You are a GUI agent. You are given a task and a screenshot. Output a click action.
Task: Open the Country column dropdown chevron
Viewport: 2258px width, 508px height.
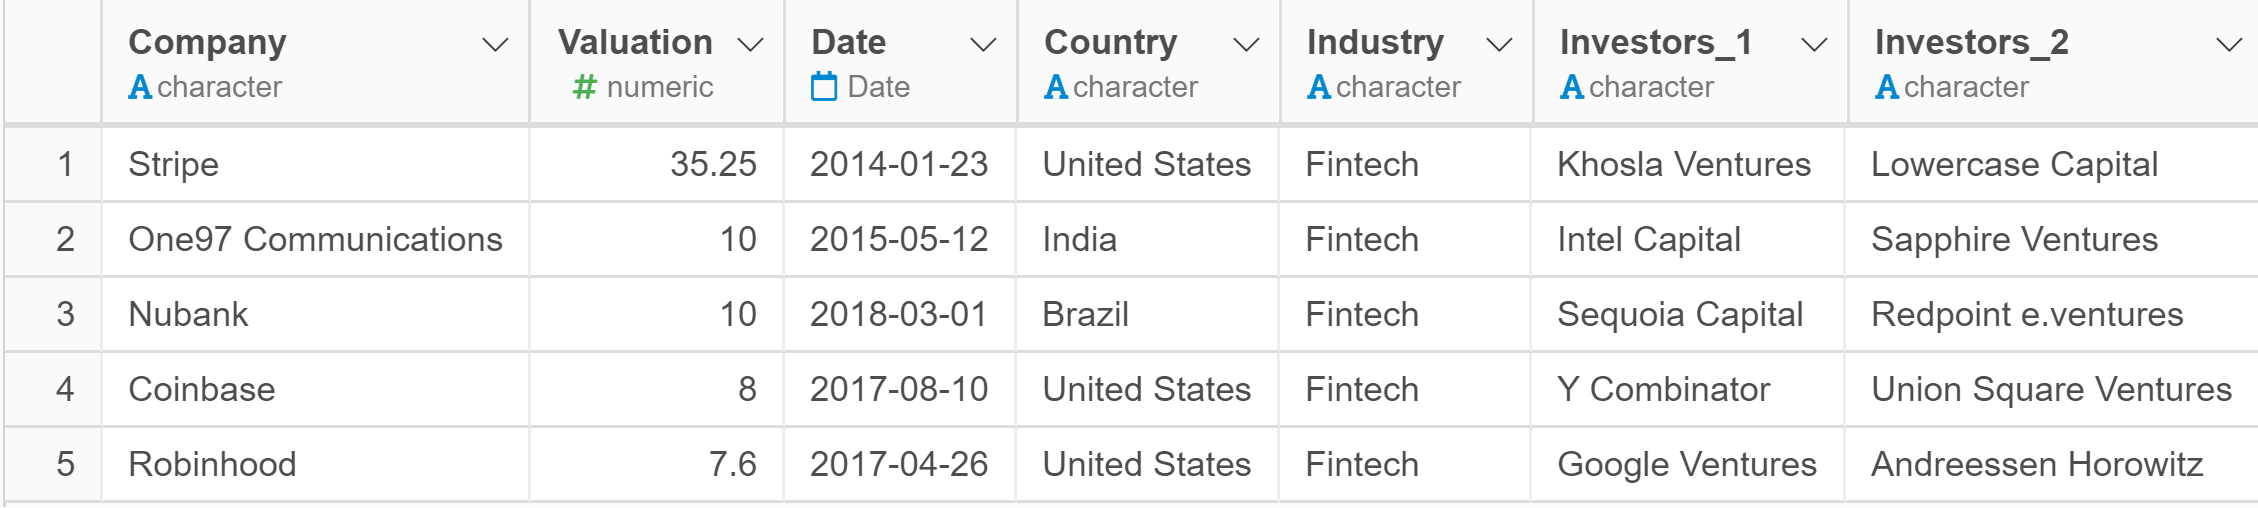click(1246, 45)
